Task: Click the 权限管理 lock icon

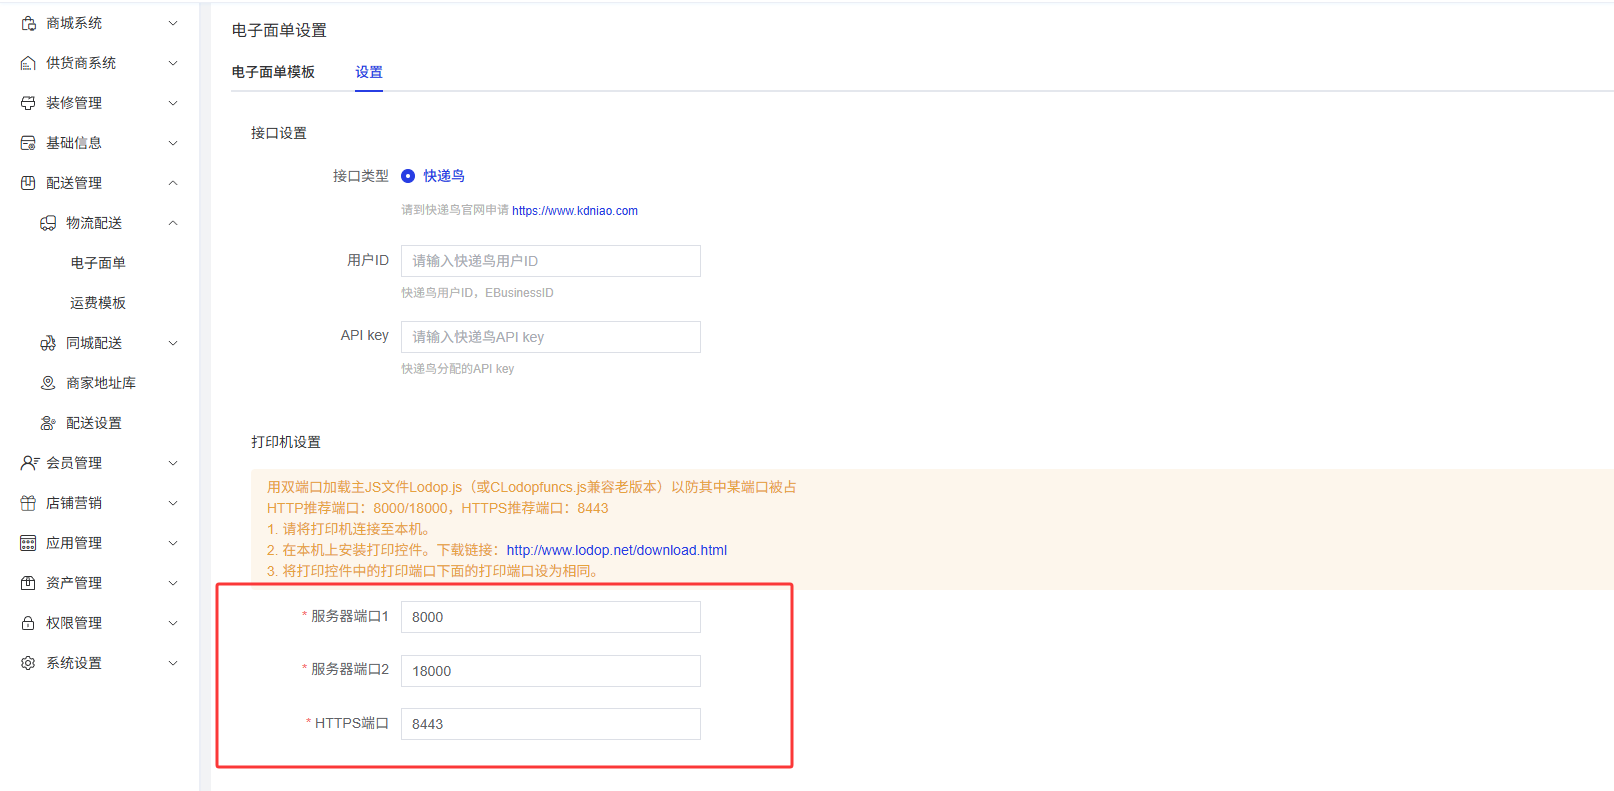Action: point(28,623)
